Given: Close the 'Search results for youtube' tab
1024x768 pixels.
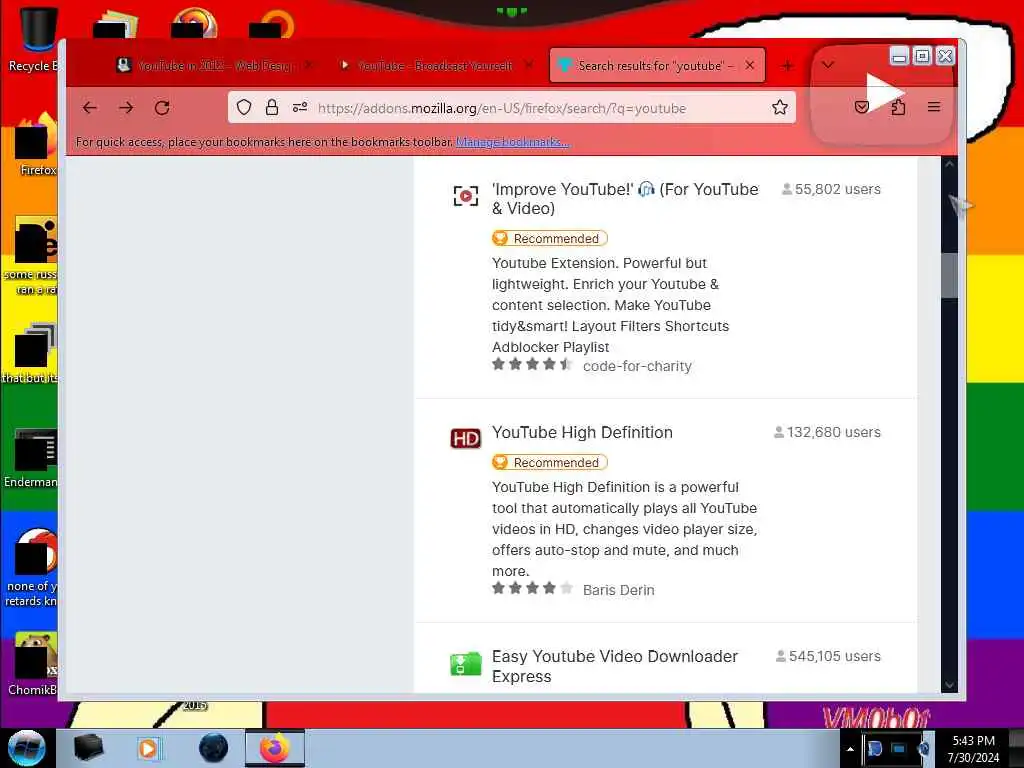Looking at the screenshot, I should pyautogui.click(x=750, y=65).
